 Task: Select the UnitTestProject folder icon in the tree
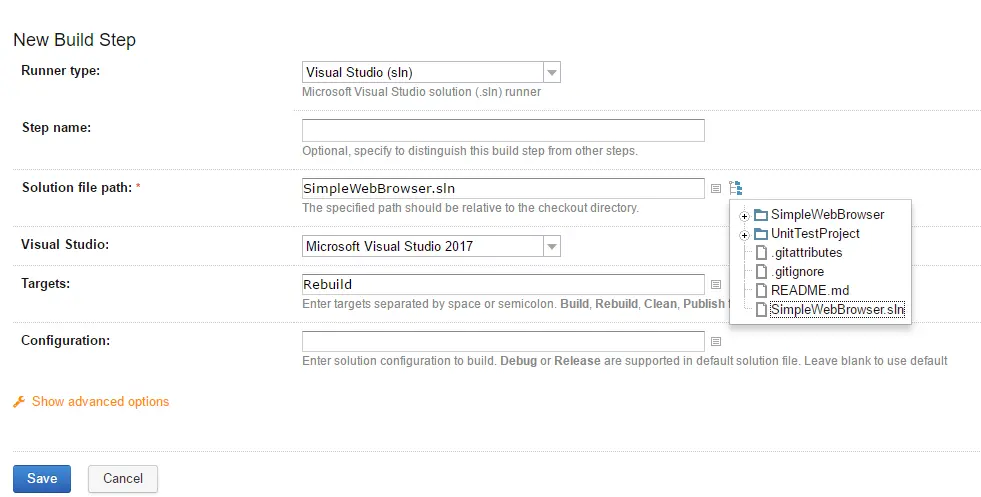point(761,234)
